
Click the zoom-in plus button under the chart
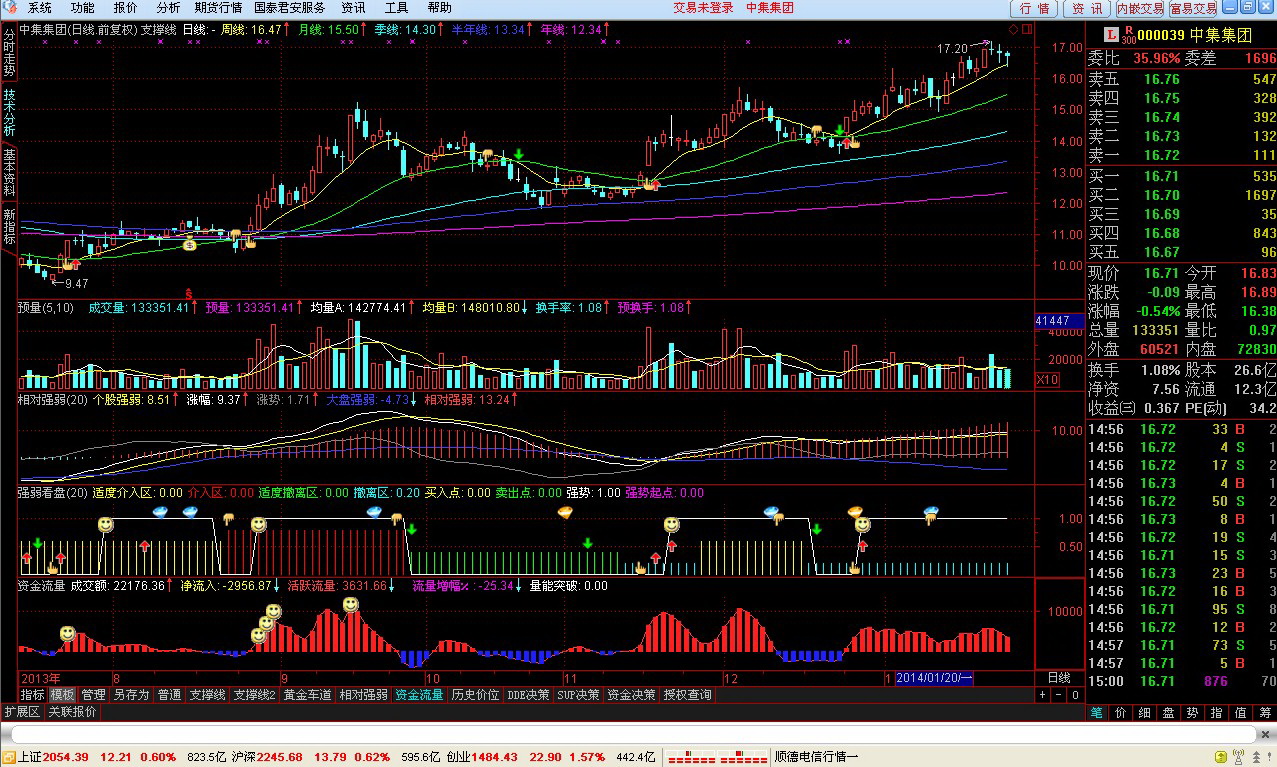[x=1042, y=695]
